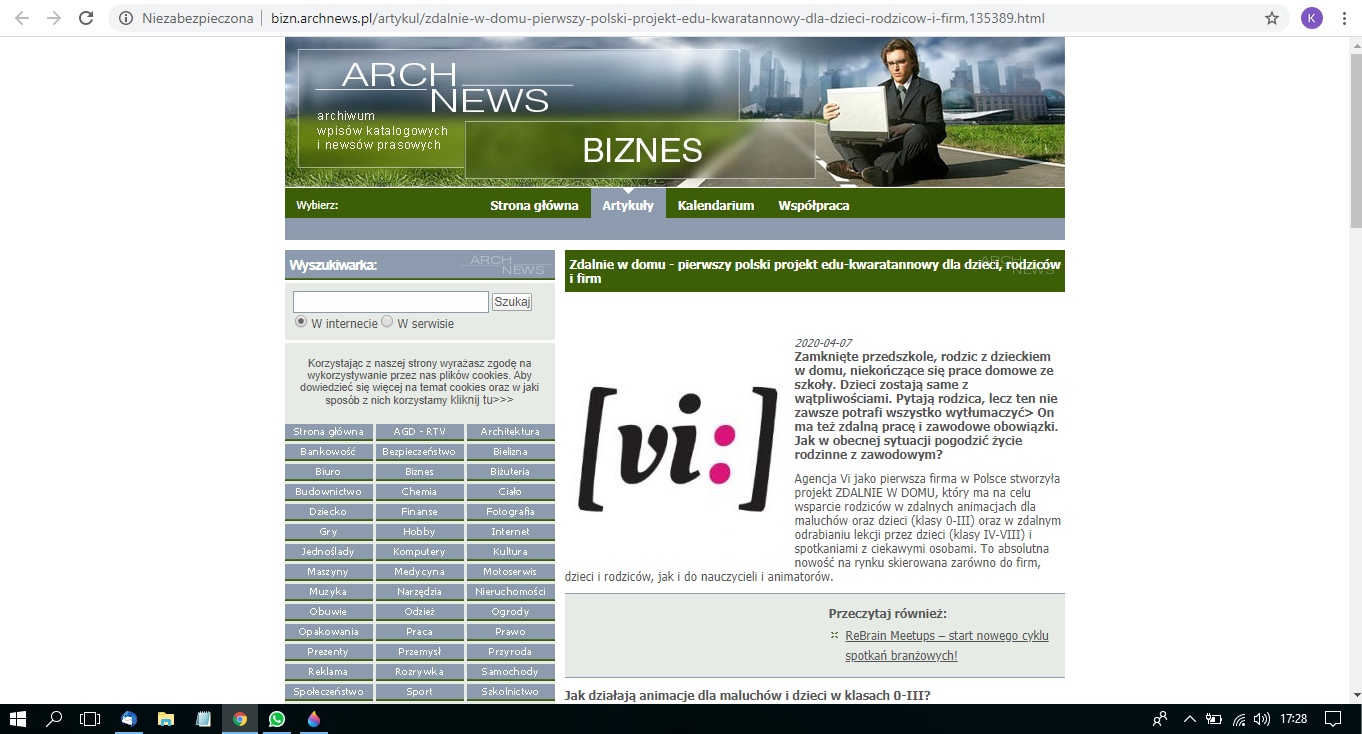Click the Windows Start button
Image resolution: width=1362 pixels, height=734 pixels.
[18, 718]
